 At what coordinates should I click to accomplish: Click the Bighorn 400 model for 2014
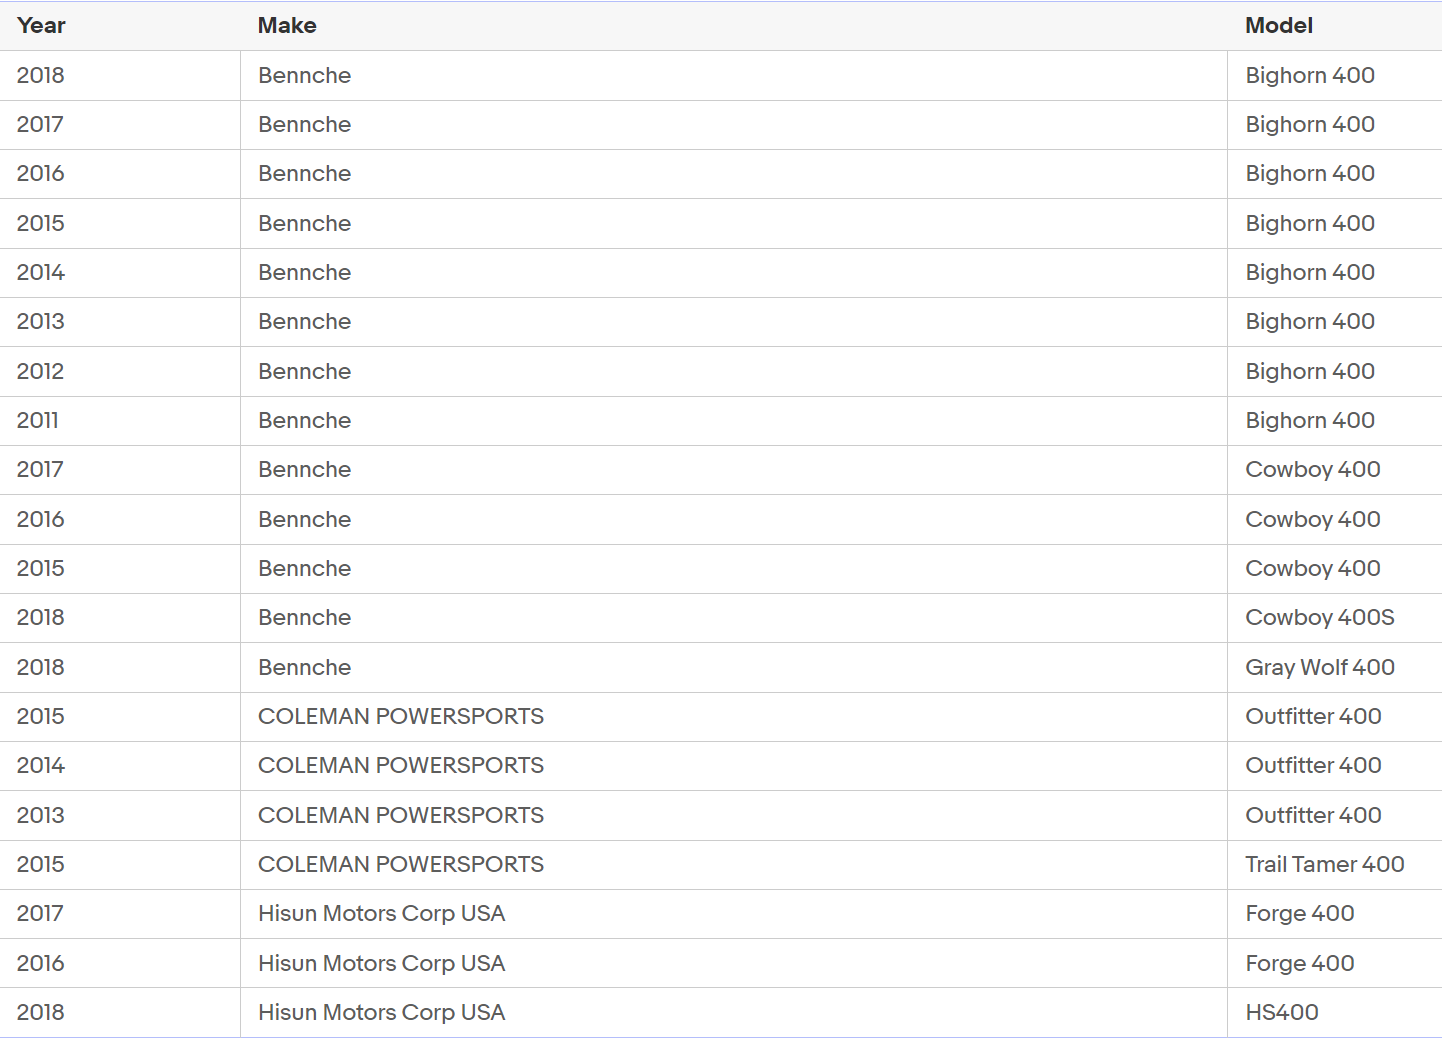pos(1310,272)
